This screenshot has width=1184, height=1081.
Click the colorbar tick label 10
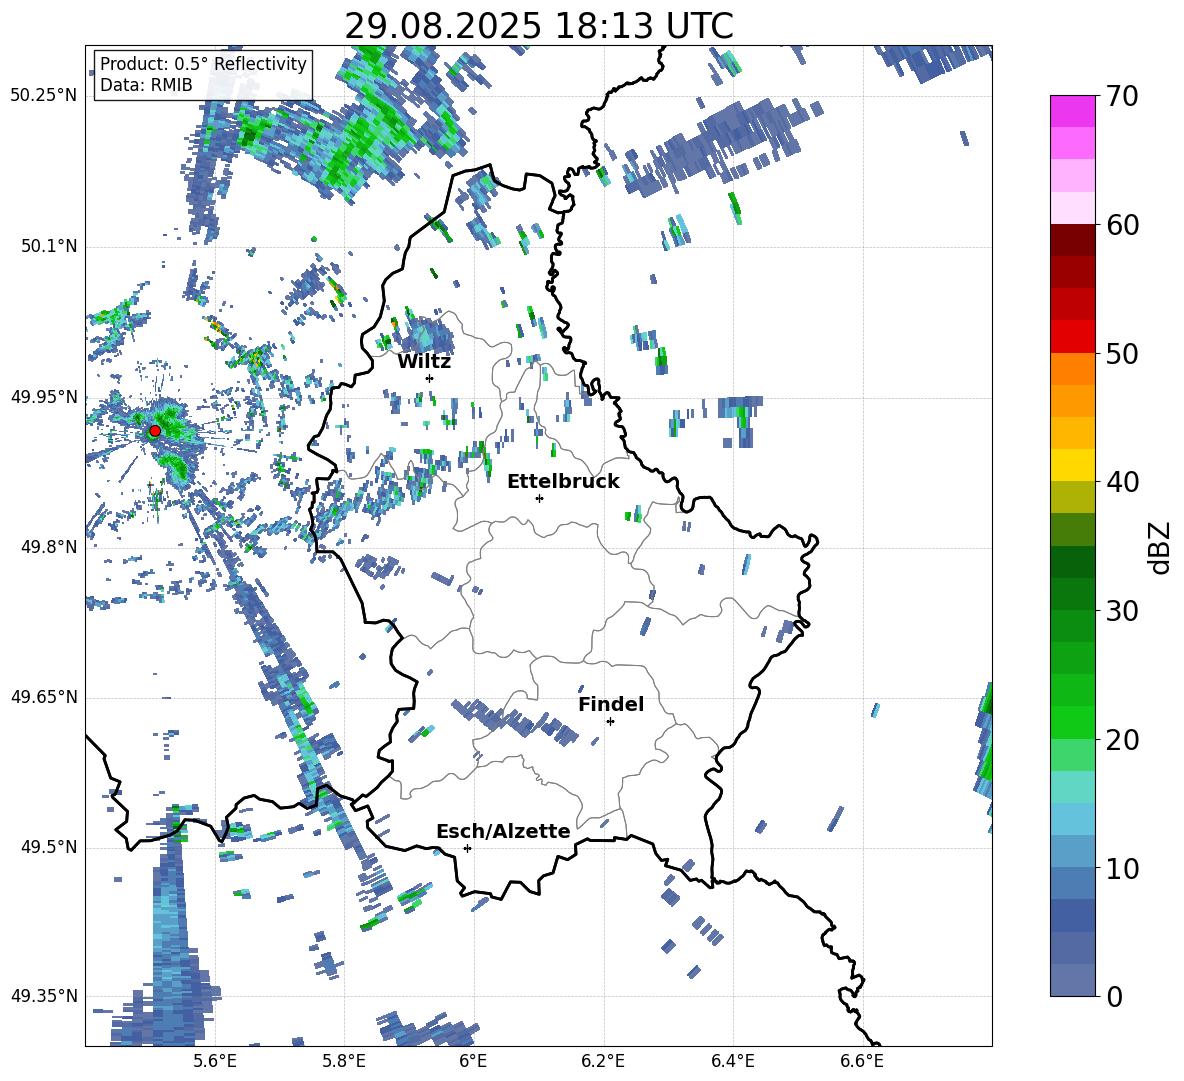click(x=1122, y=869)
